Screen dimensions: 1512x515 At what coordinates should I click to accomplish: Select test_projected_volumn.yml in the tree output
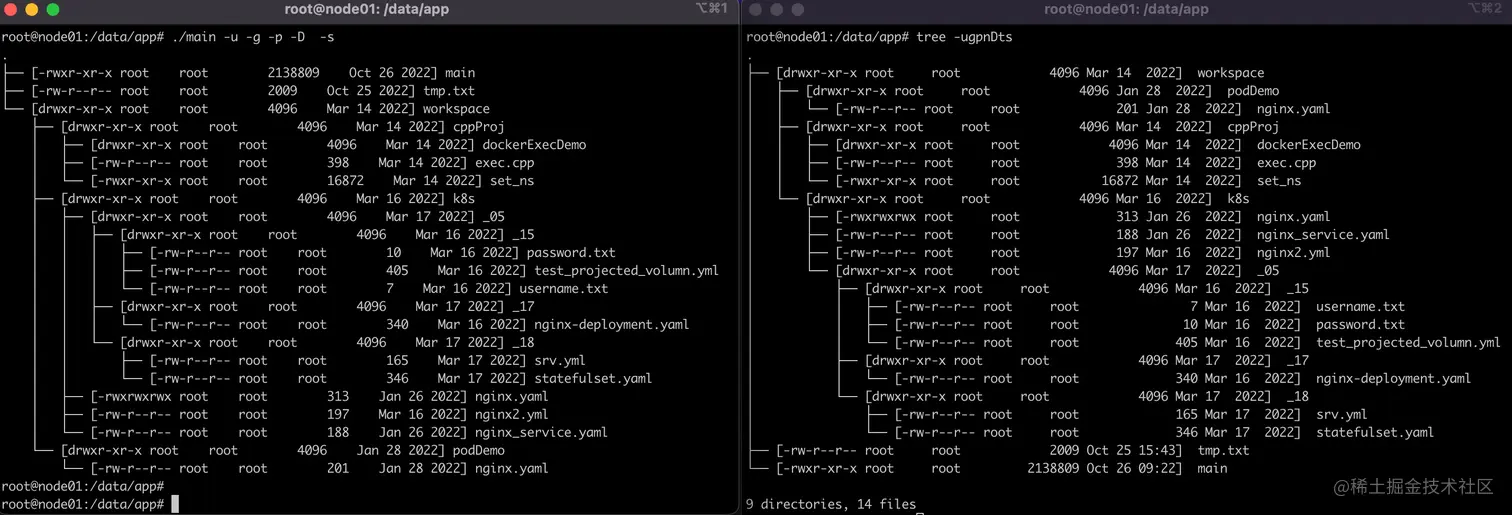click(x=1408, y=343)
